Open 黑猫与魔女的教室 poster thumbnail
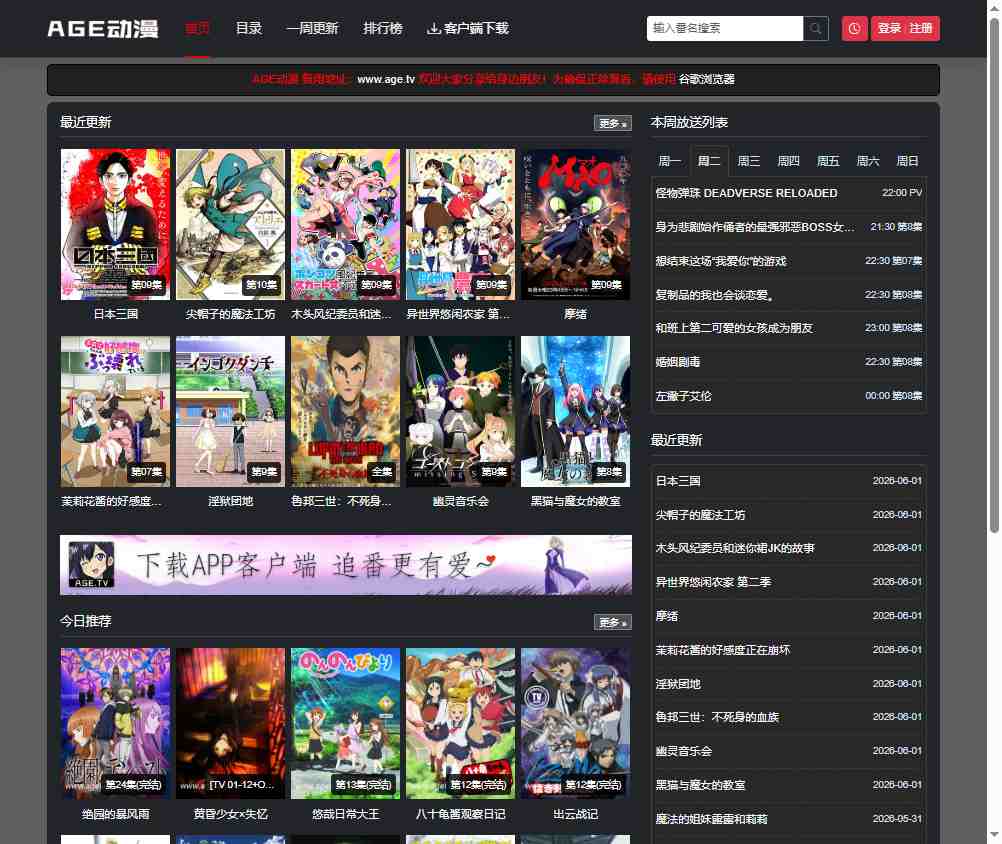 [x=576, y=411]
